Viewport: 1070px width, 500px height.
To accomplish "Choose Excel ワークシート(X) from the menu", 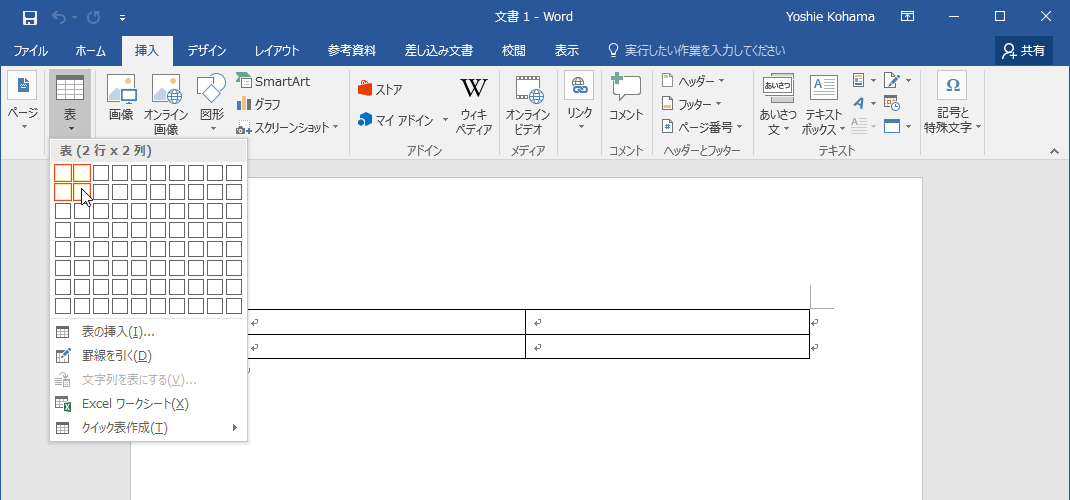I will [x=149, y=404].
